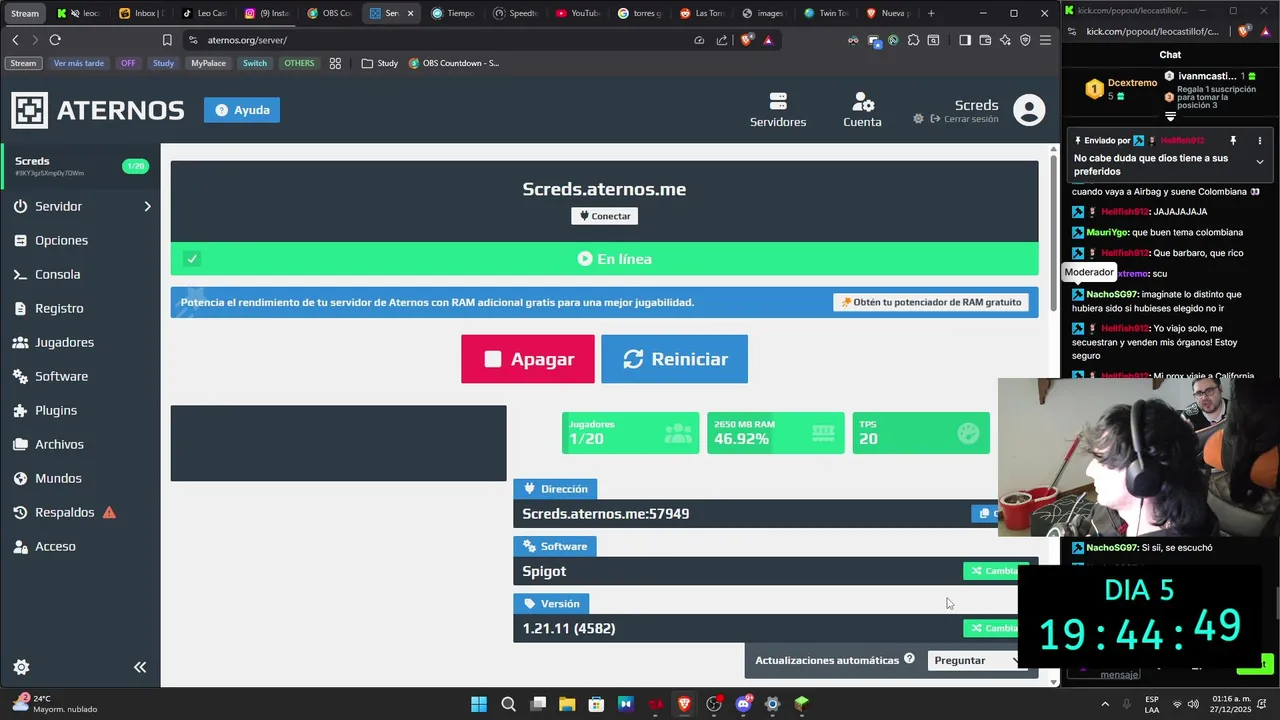Open Respaldos in the sidebar

[x=80, y=512]
